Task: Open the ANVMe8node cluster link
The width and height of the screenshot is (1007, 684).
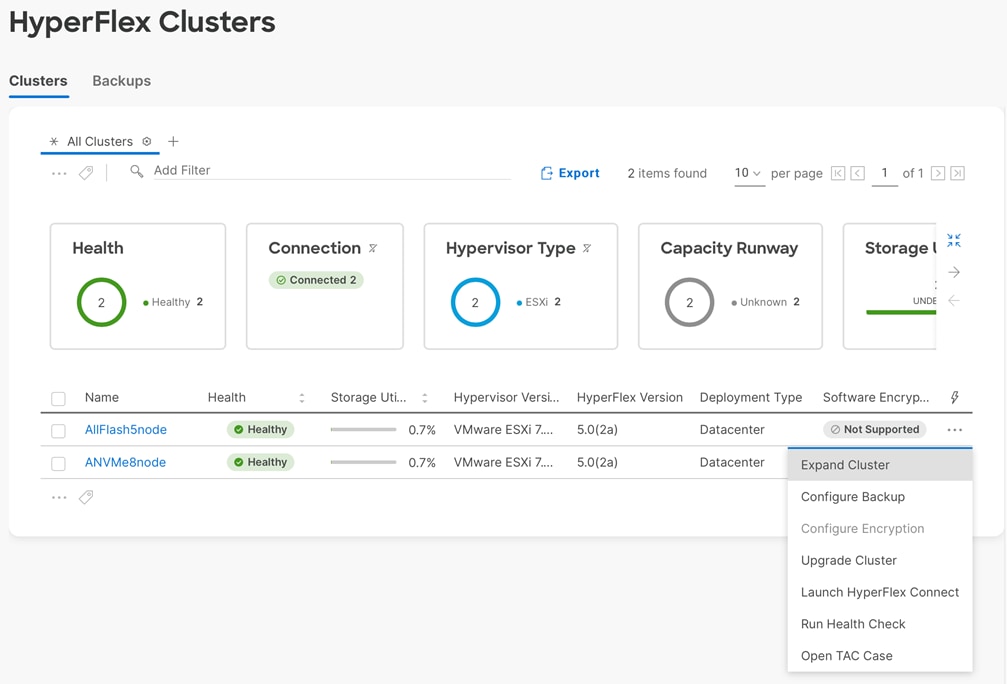Action: tap(125, 462)
